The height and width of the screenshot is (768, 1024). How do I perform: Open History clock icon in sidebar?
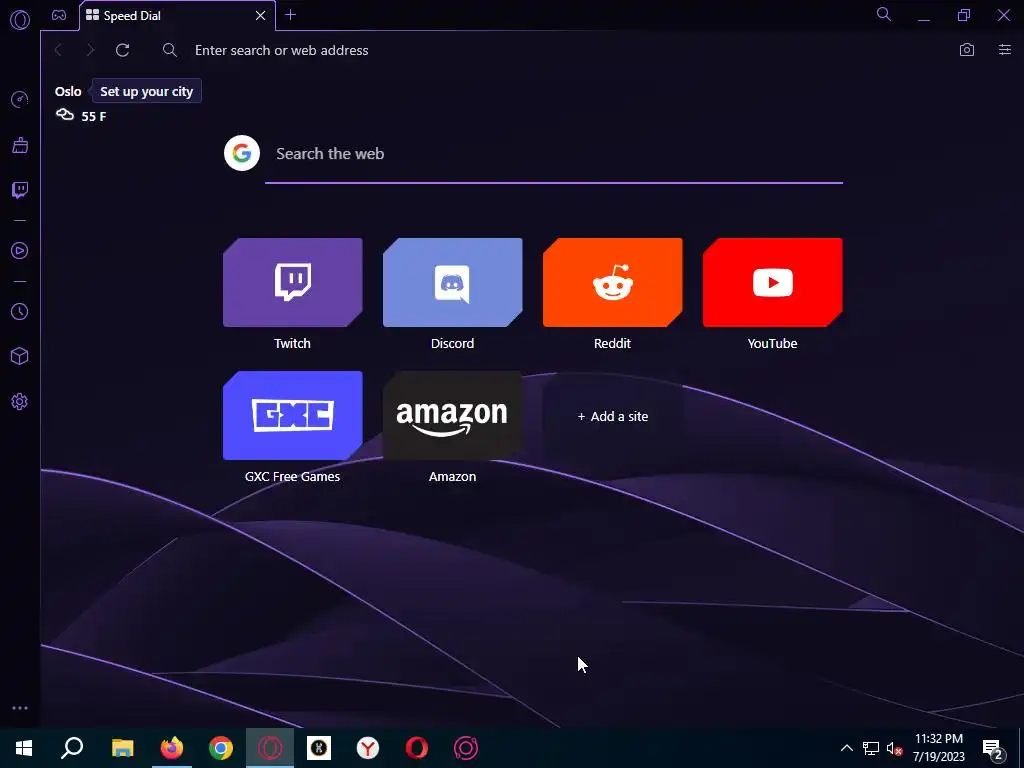(20, 312)
